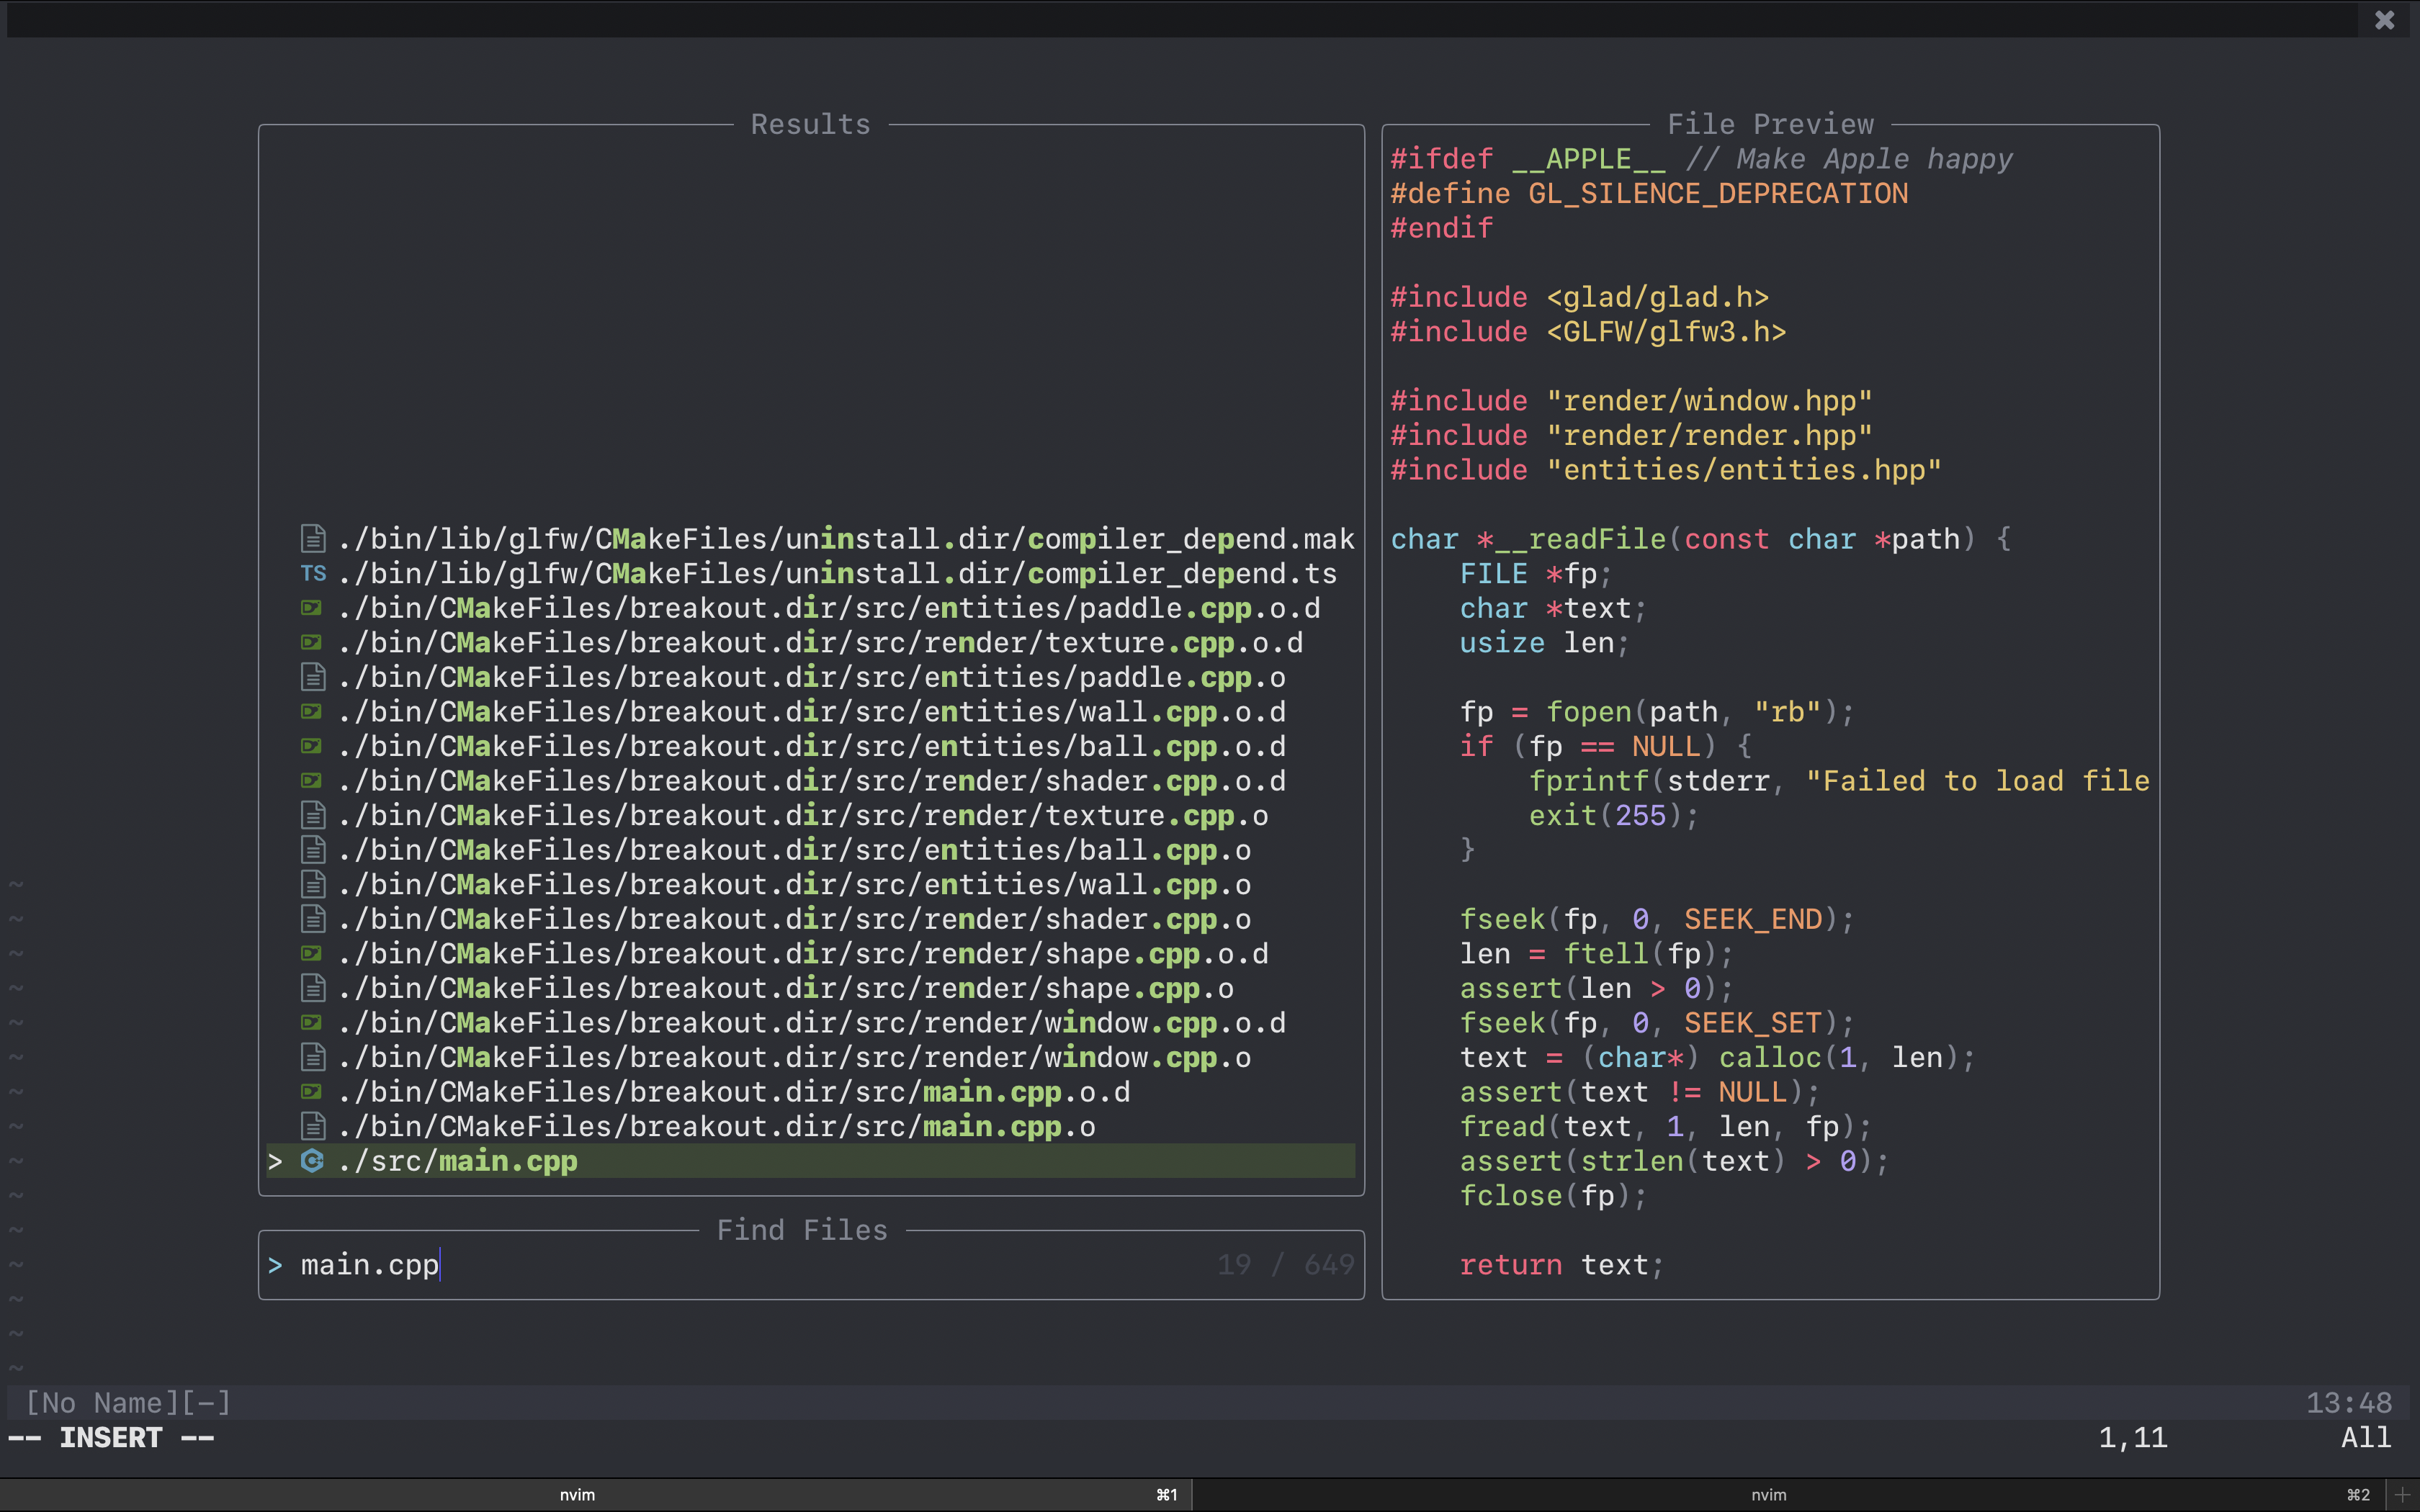This screenshot has width=2420, height=1512.
Task: Click the file icon beside entities/paddle.cpp.o
Action: click(313, 677)
